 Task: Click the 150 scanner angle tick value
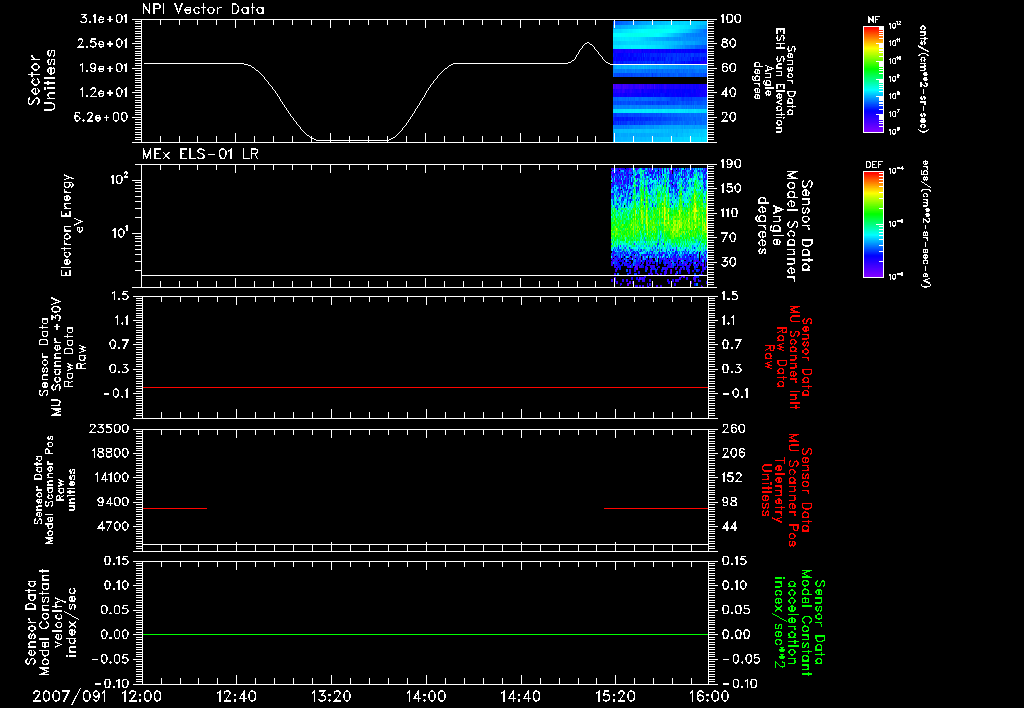[x=731, y=189]
